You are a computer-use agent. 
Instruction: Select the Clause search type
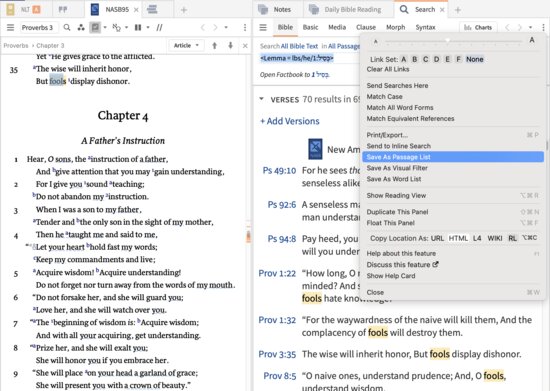pyautogui.click(x=366, y=27)
